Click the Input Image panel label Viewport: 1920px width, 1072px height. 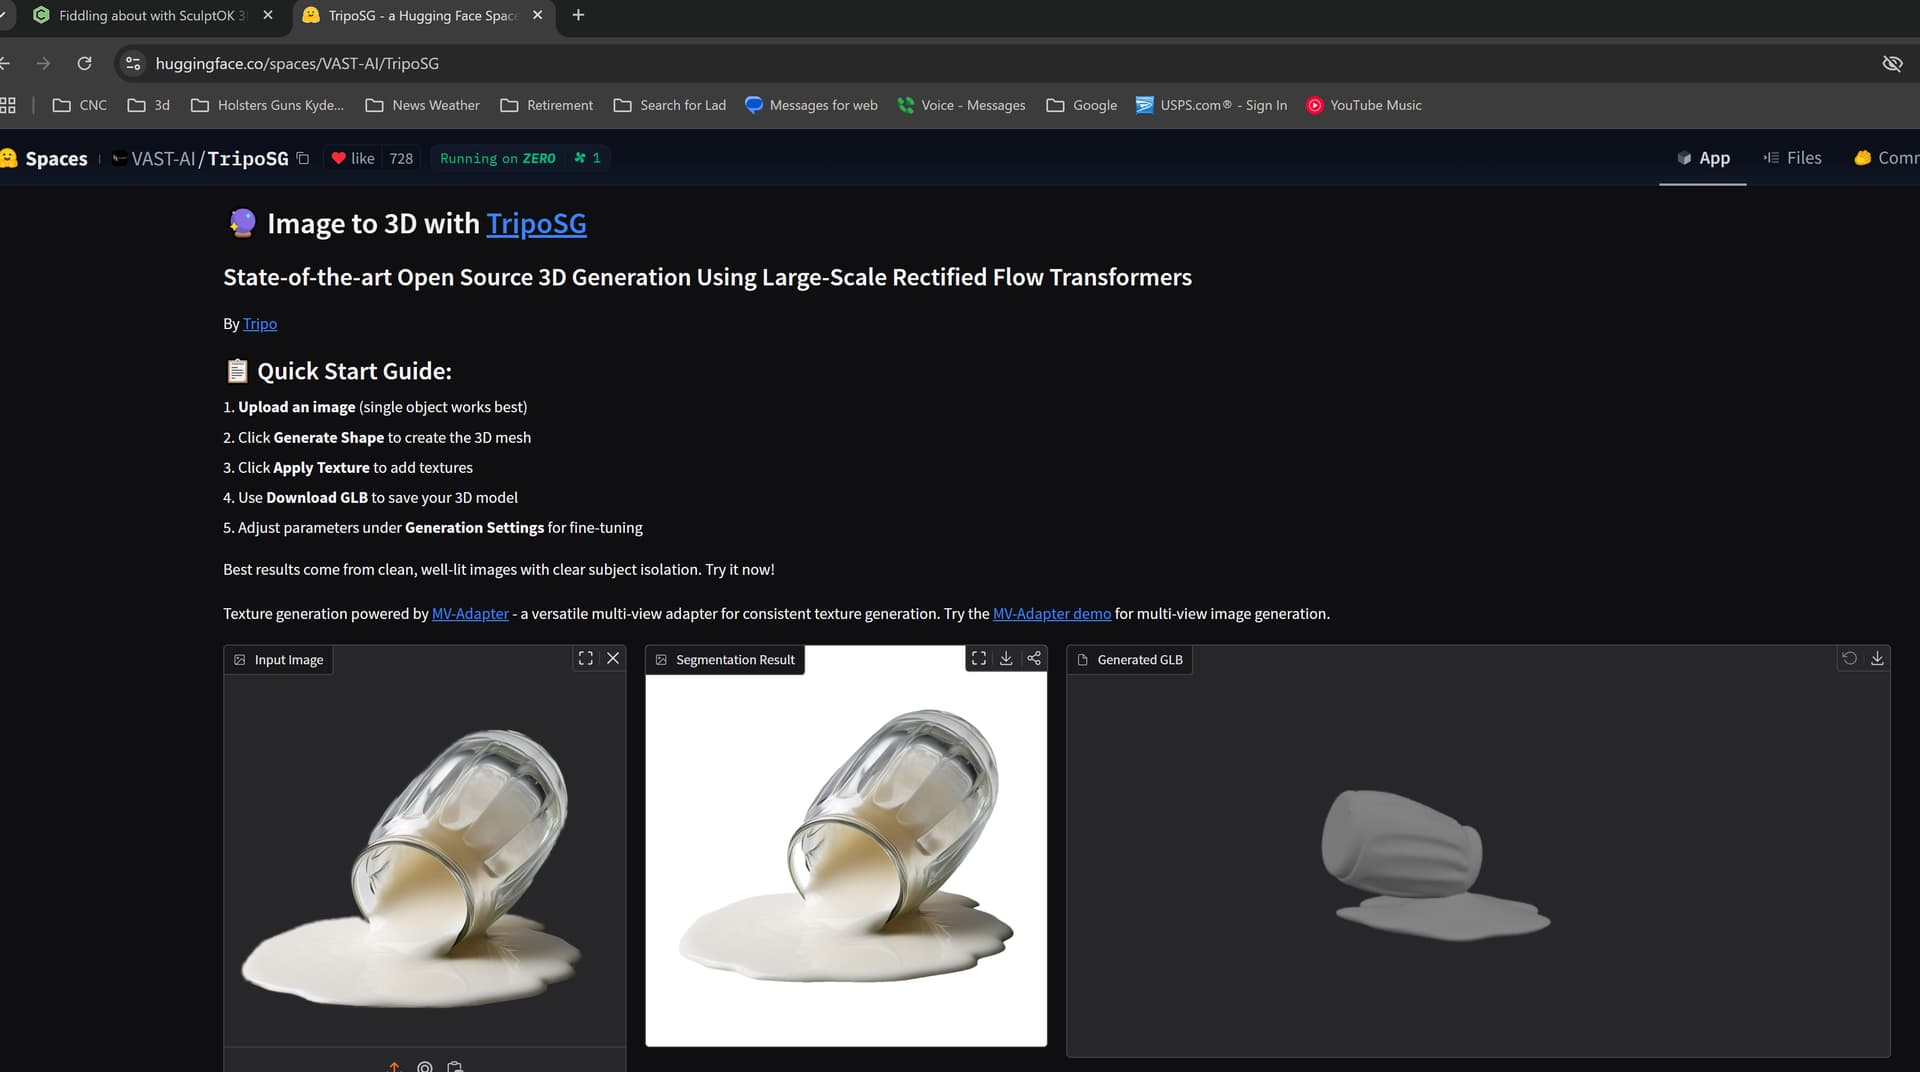279,659
